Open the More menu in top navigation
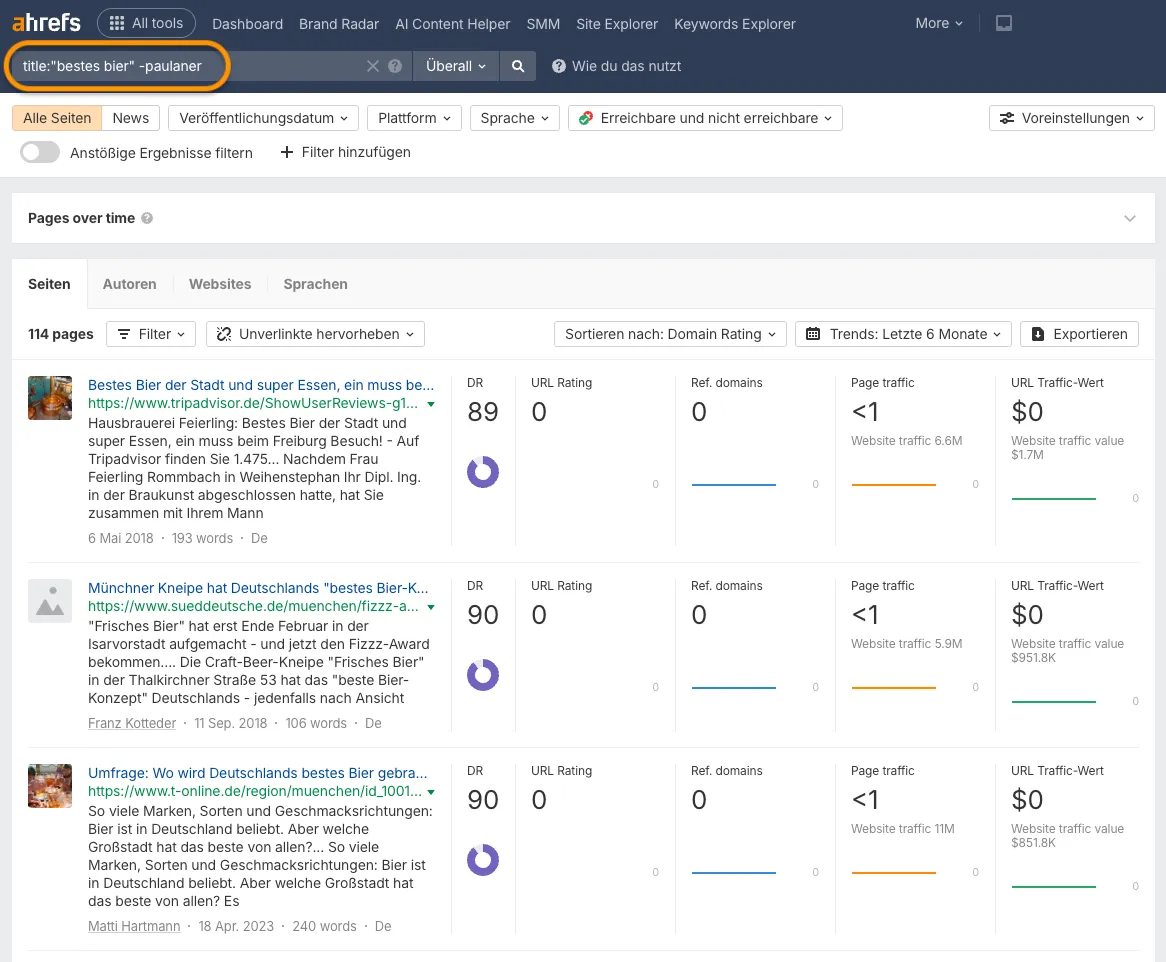The width and height of the screenshot is (1166, 962). [x=938, y=23]
